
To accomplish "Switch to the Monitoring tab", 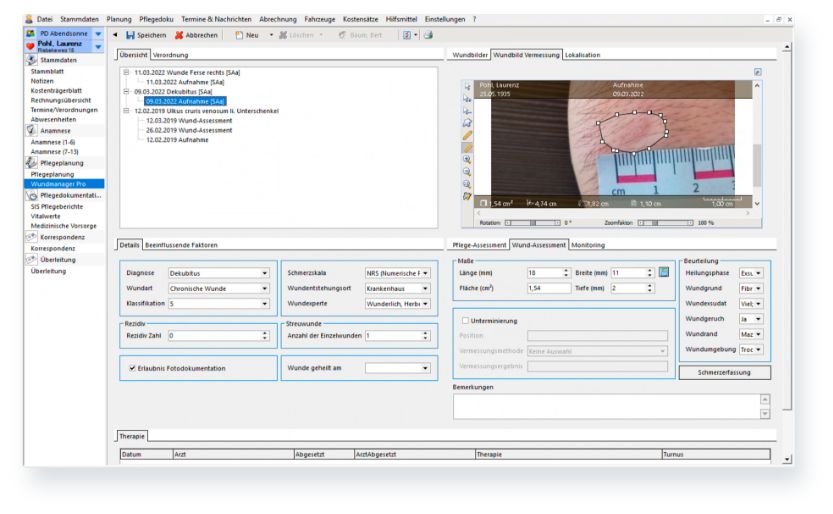I will pyautogui.click(x=588, y=245).
